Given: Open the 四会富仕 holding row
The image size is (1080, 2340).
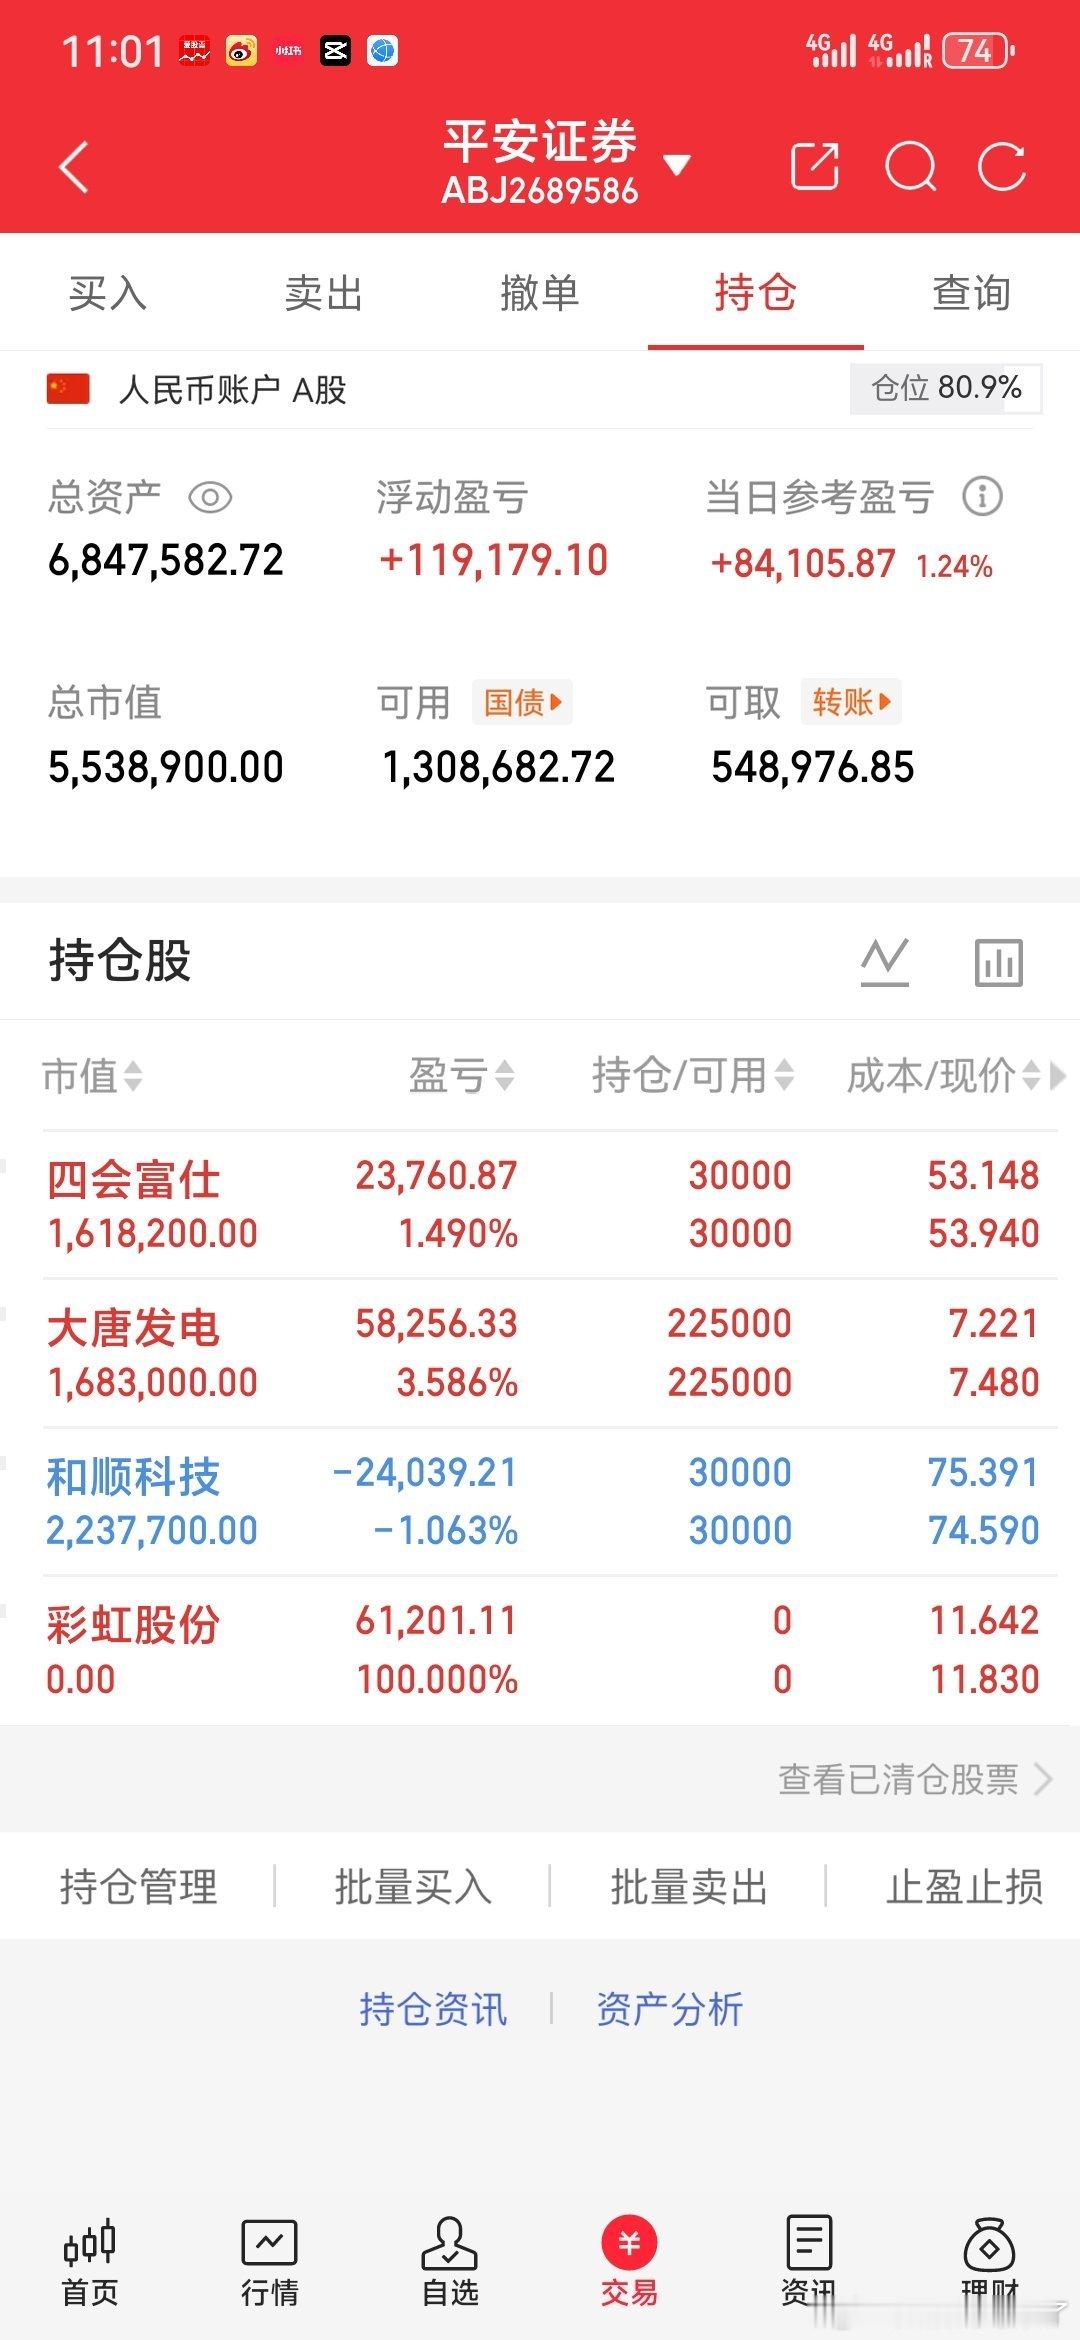Looking at the screenshot, I should coord(540,1205).
